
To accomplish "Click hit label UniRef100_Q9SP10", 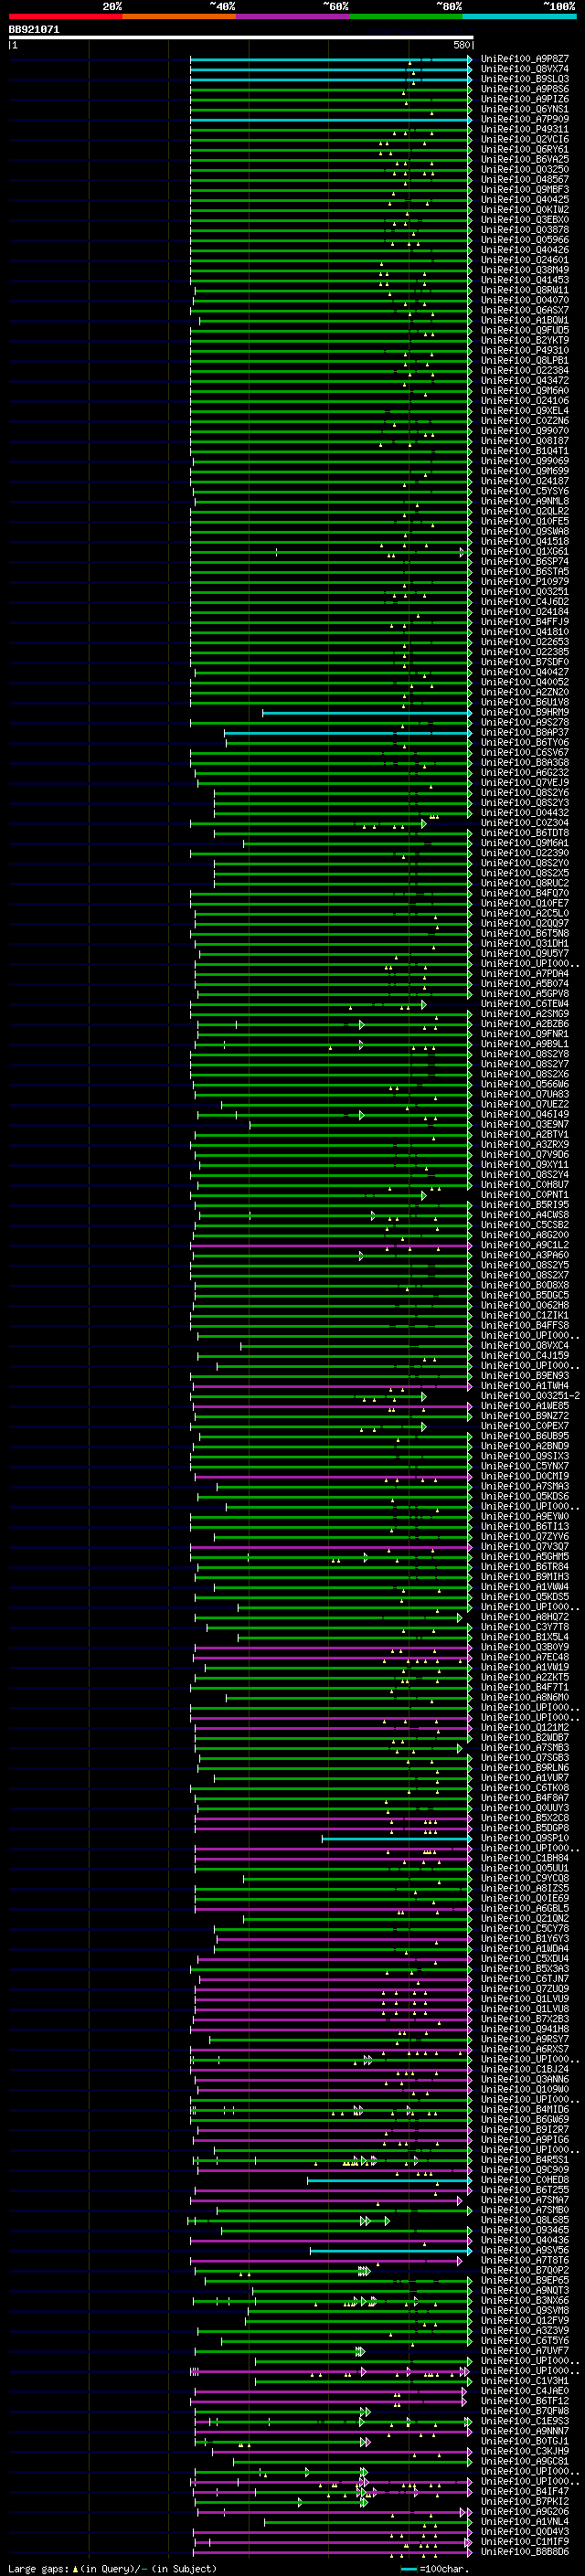I will pos(524,1838).
